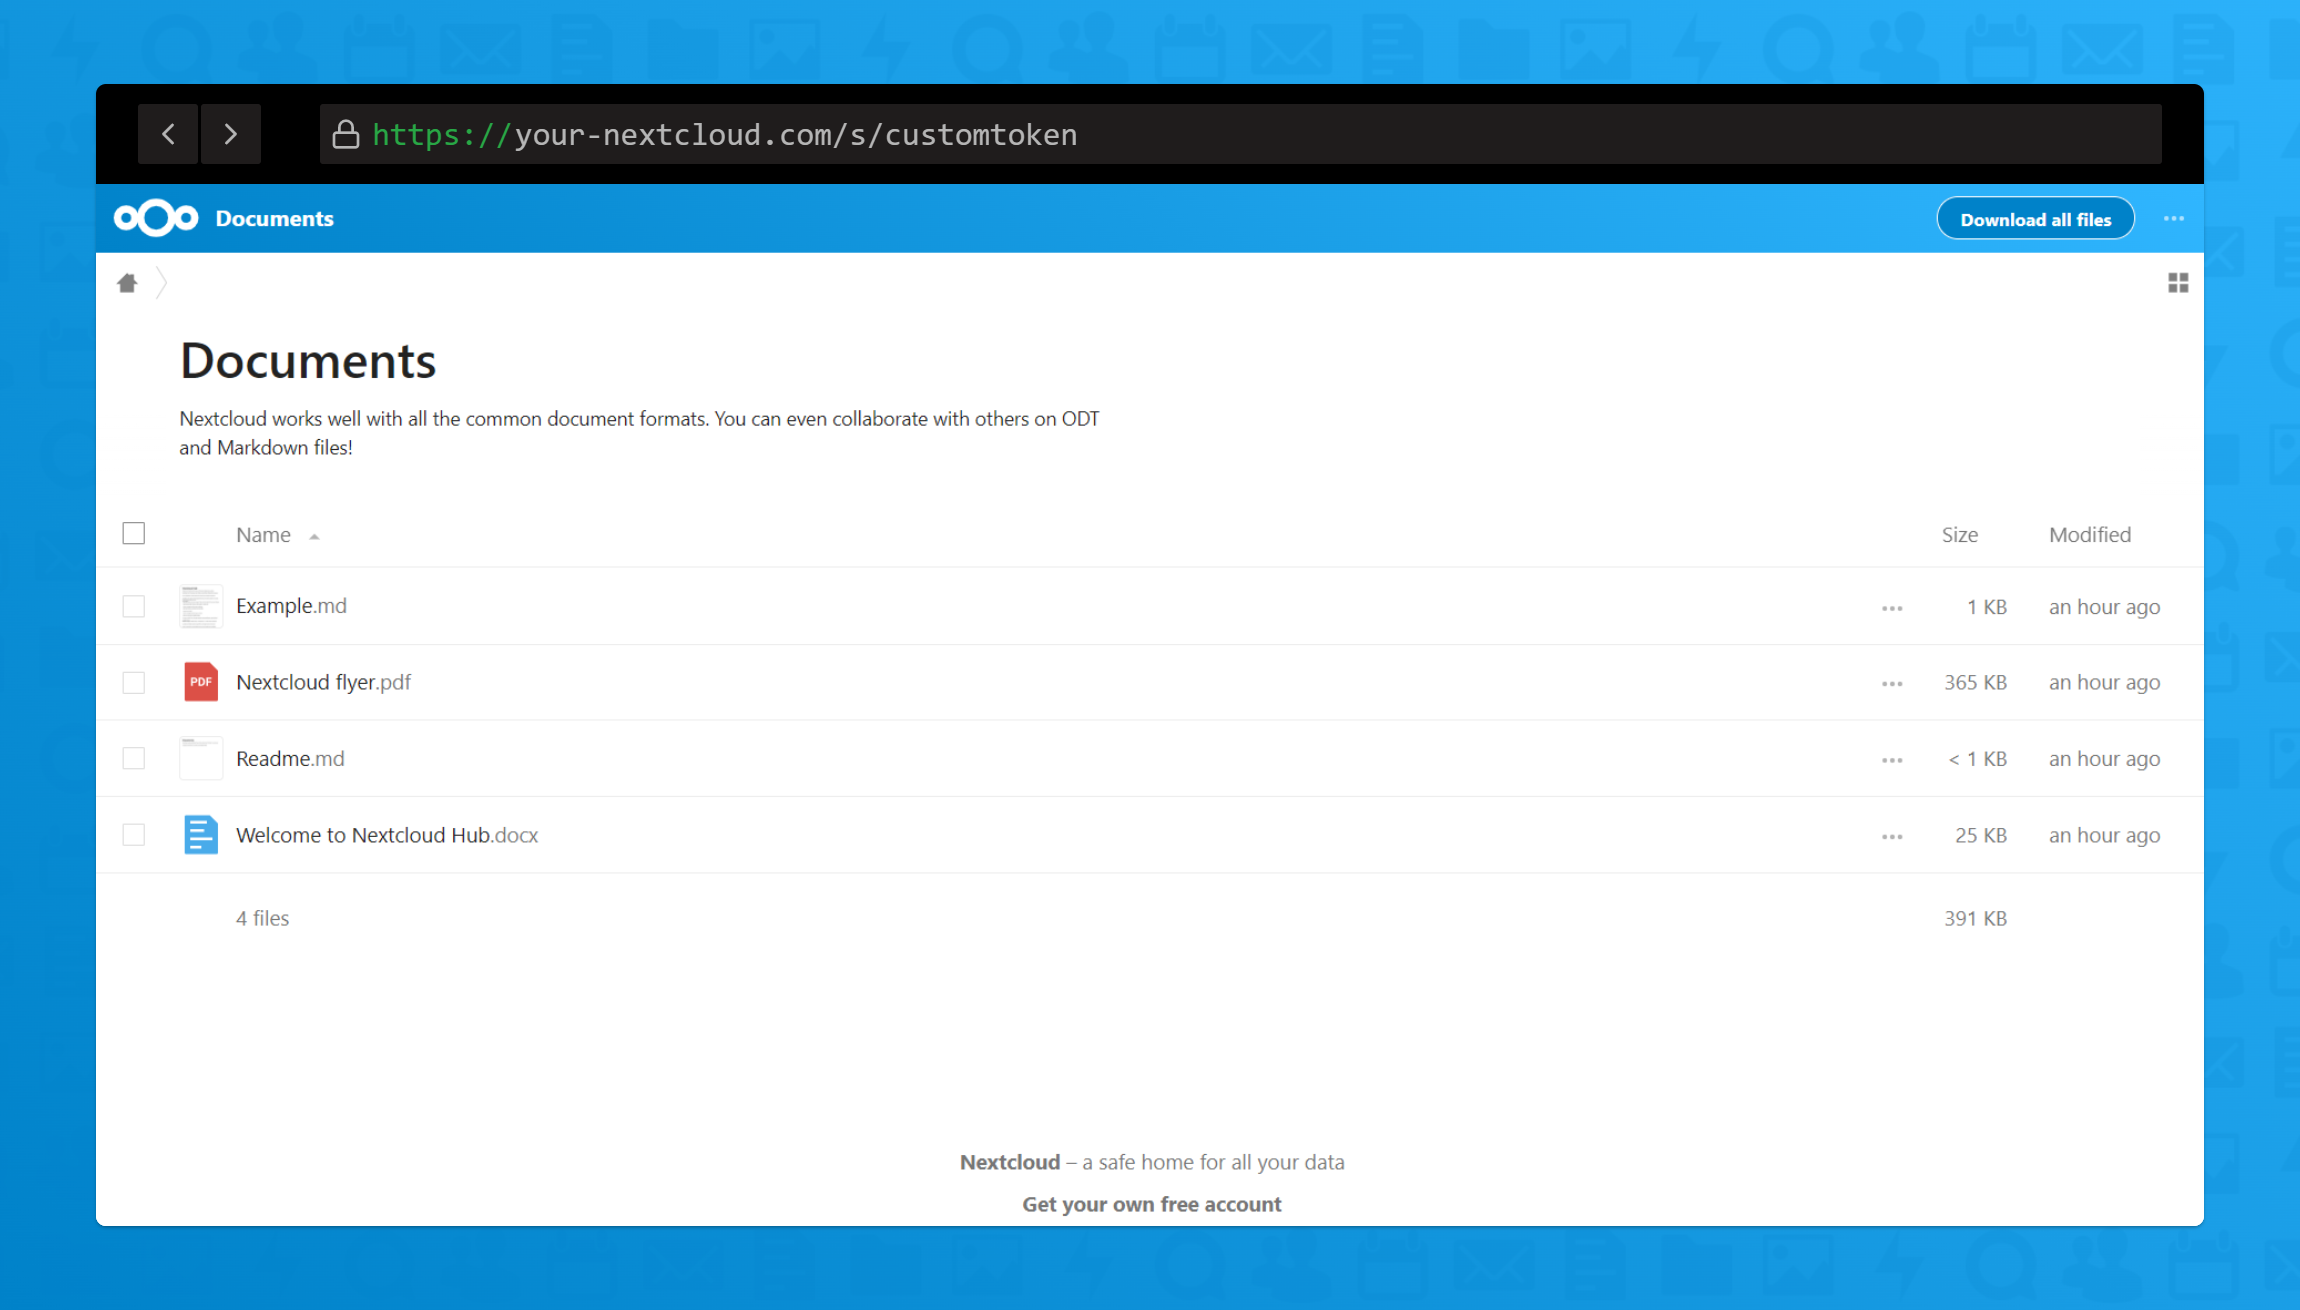Check the box next to Example.md
Viewport: 2300px width, 1310px height.
point(134,606)
